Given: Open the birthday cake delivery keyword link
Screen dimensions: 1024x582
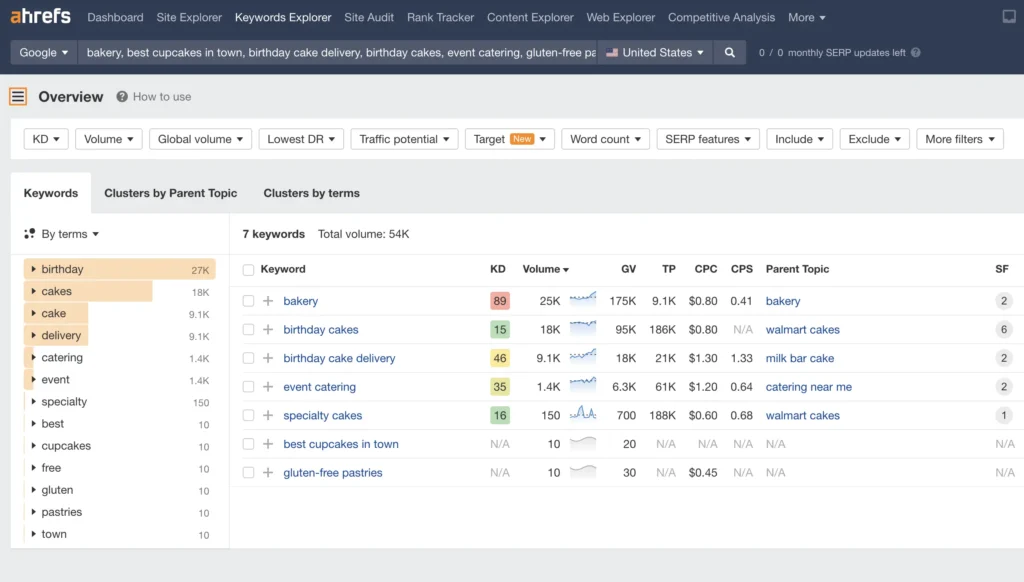Looking at the screenshot, I should pos(339,358).
